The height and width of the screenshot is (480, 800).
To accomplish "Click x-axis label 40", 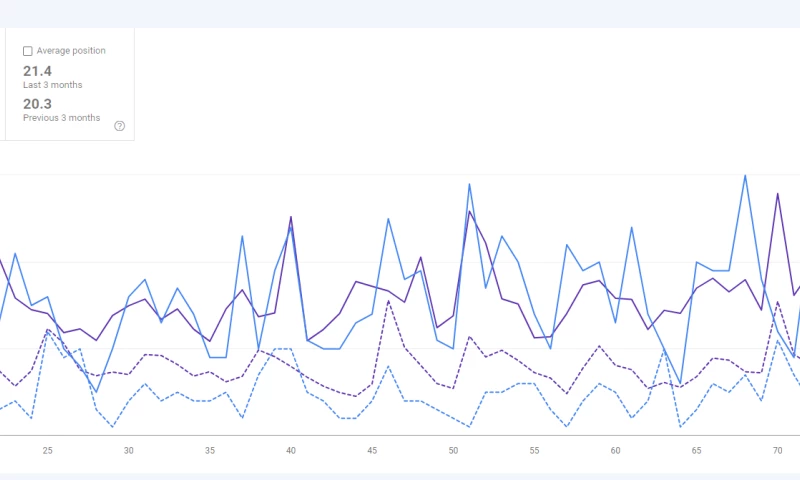I will [x=291, y=451].
